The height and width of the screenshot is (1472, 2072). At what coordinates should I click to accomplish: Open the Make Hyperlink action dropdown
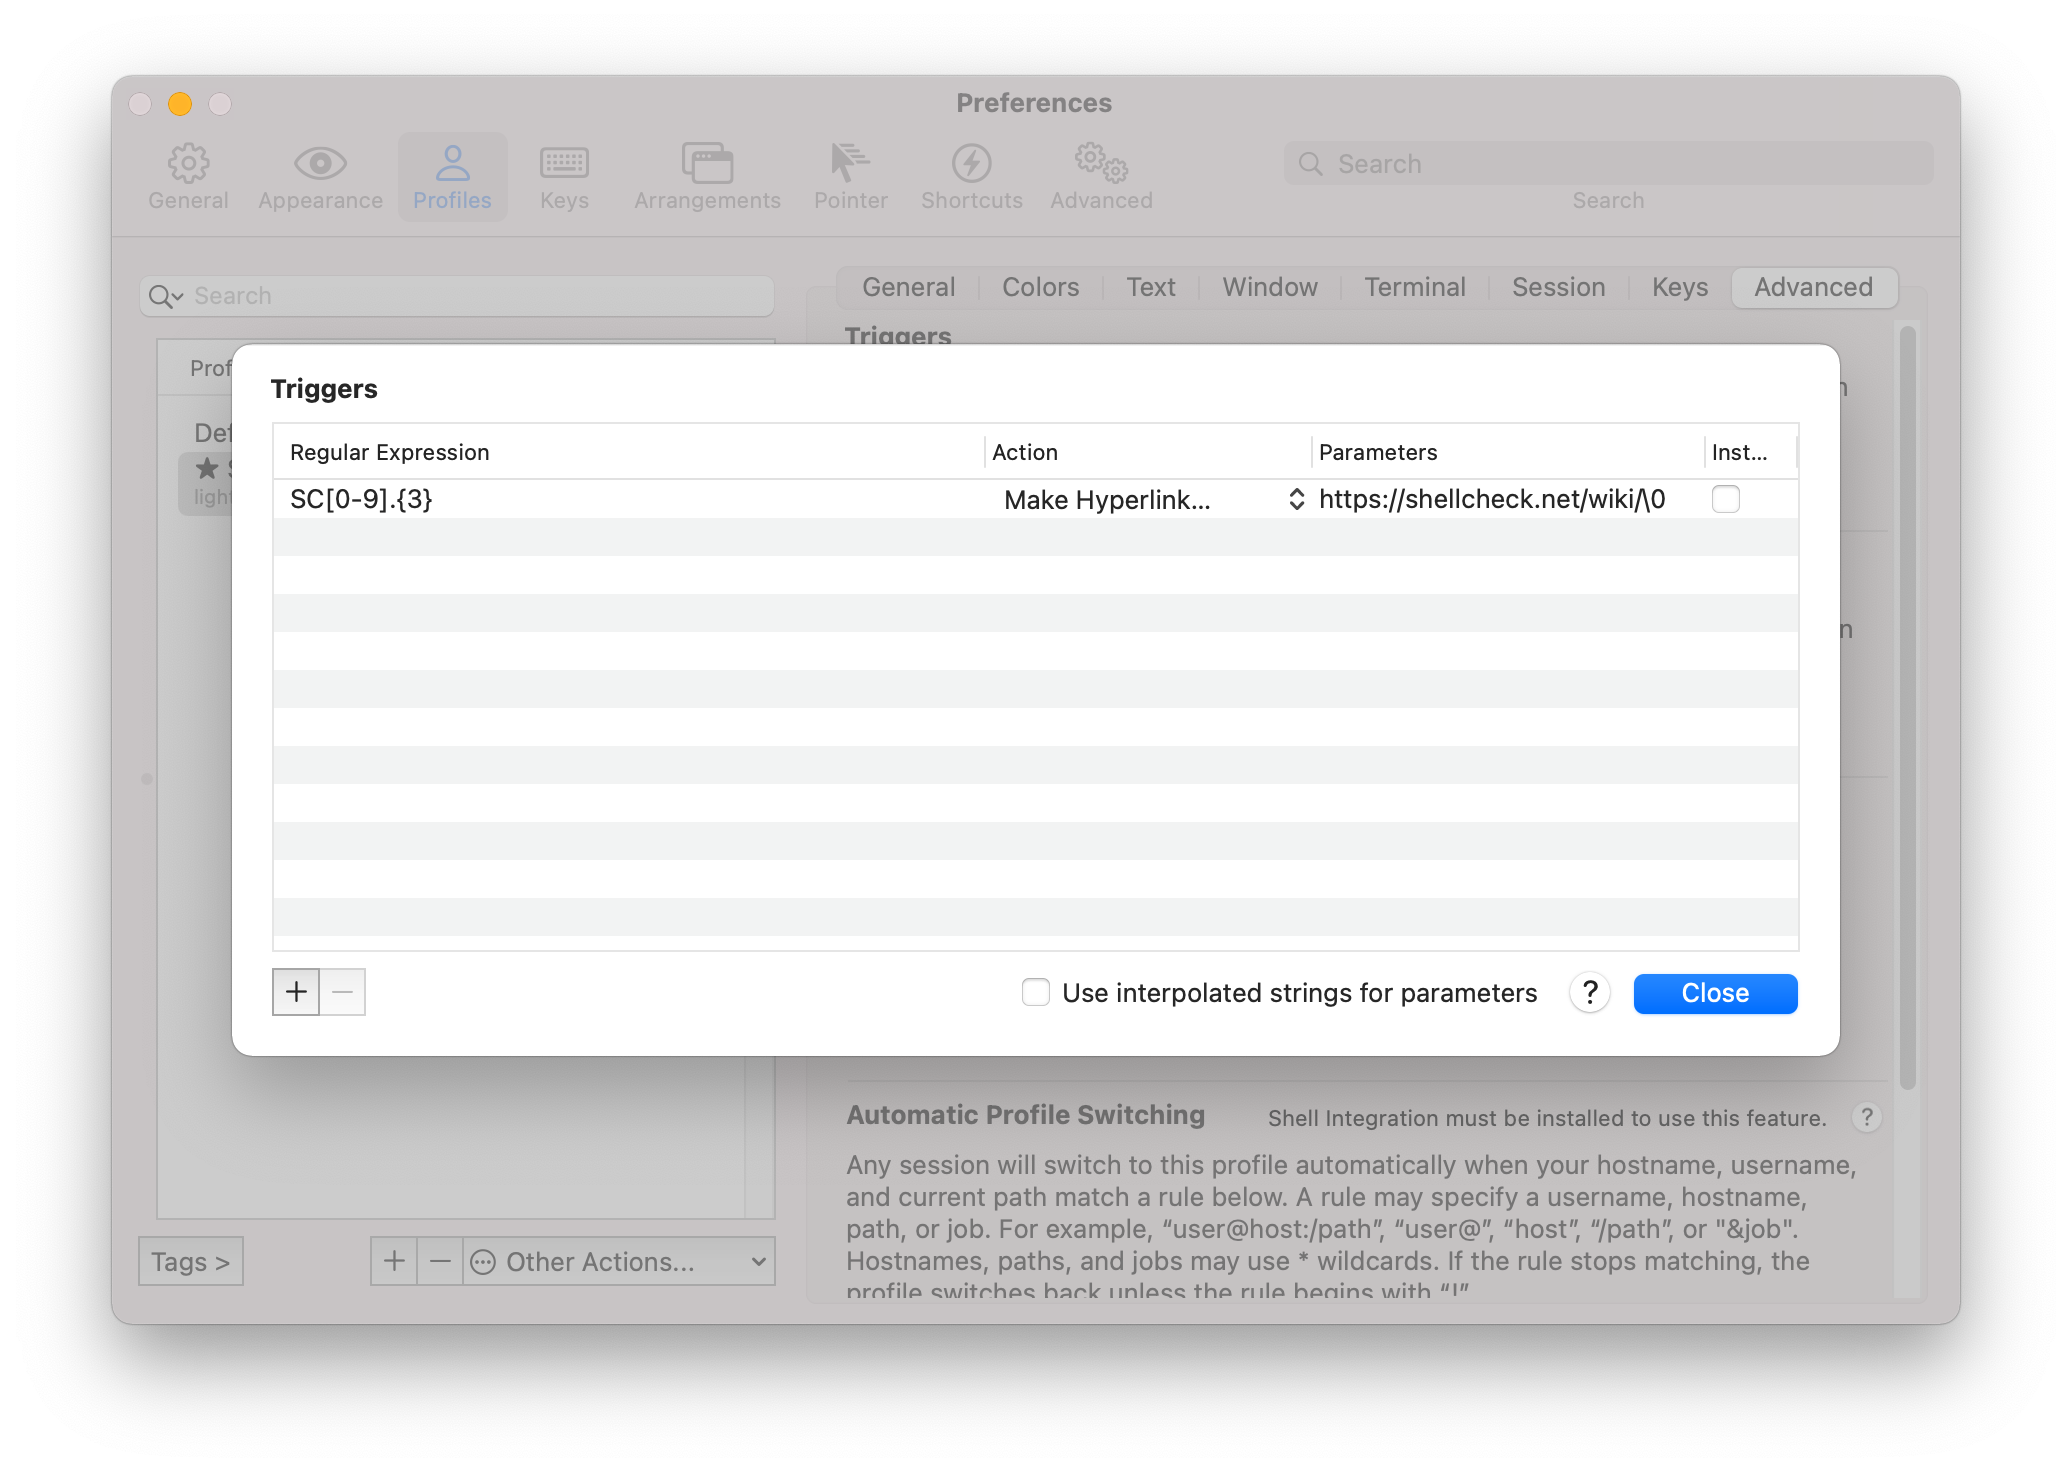tap(1150, 500)
